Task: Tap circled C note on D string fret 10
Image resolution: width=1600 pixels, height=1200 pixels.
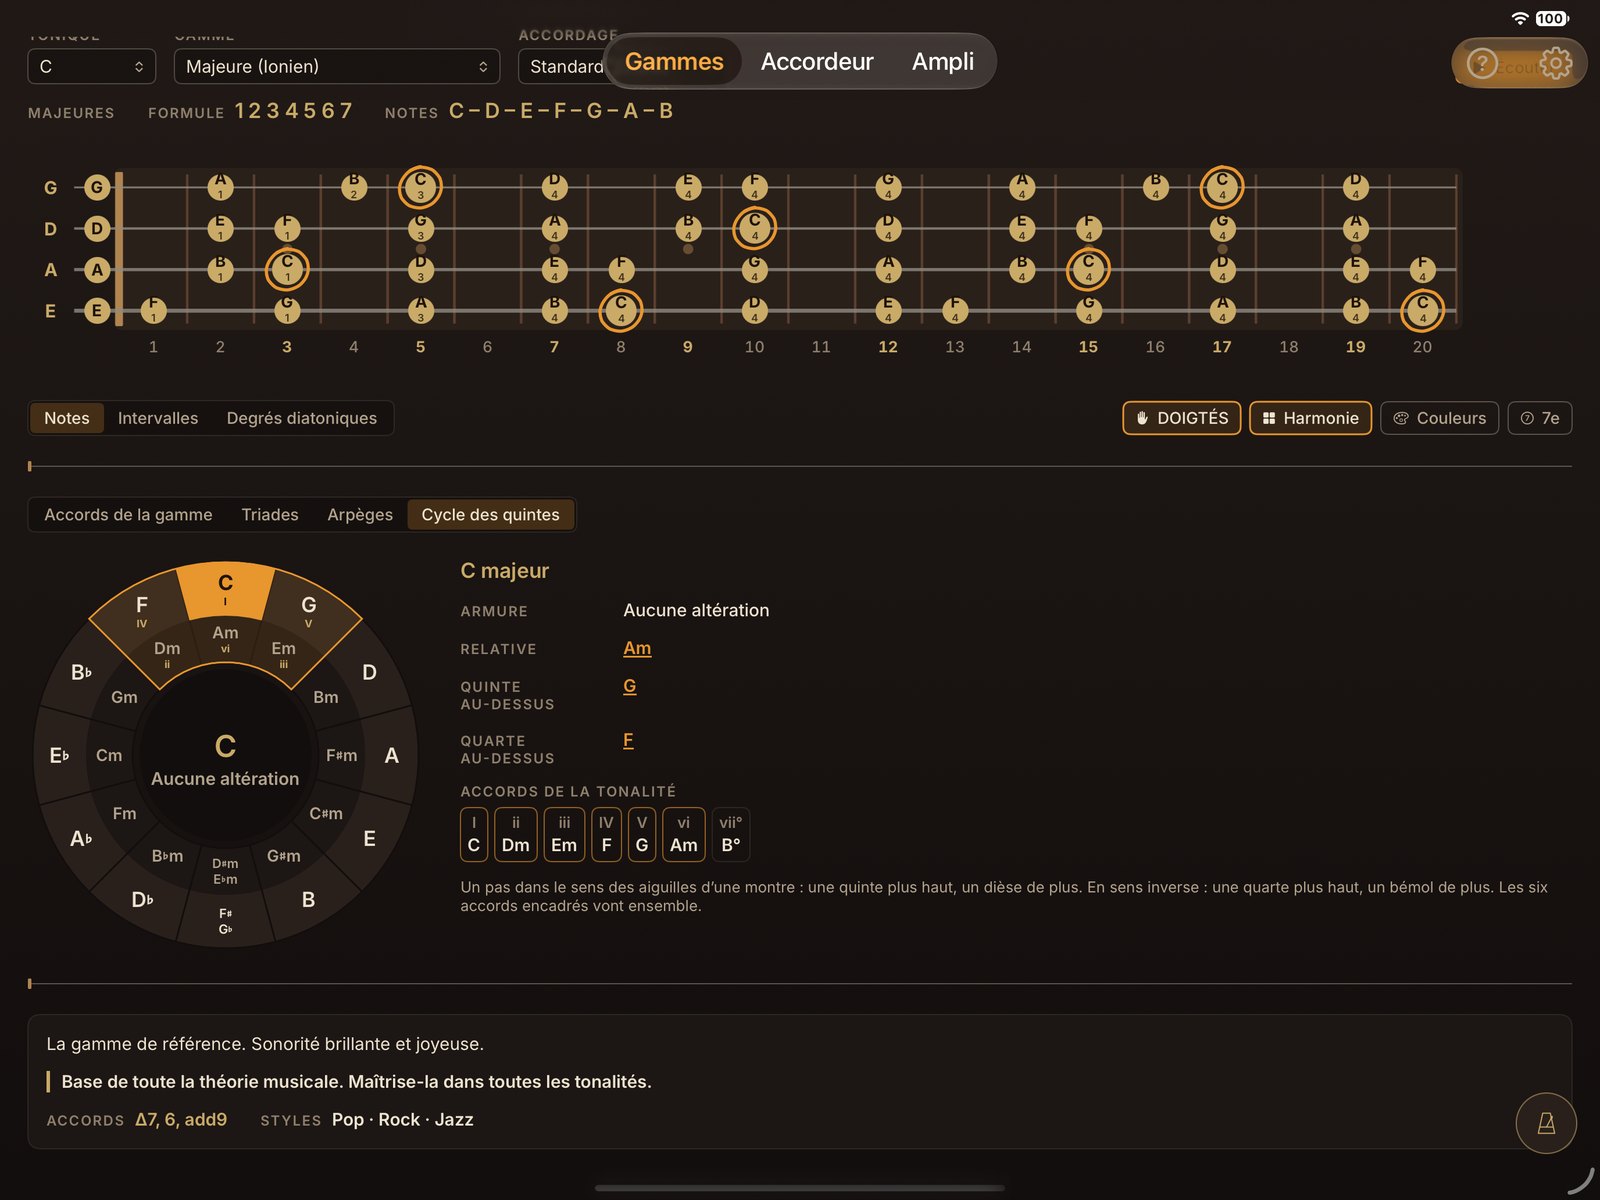Action: (x=755, y=228)
